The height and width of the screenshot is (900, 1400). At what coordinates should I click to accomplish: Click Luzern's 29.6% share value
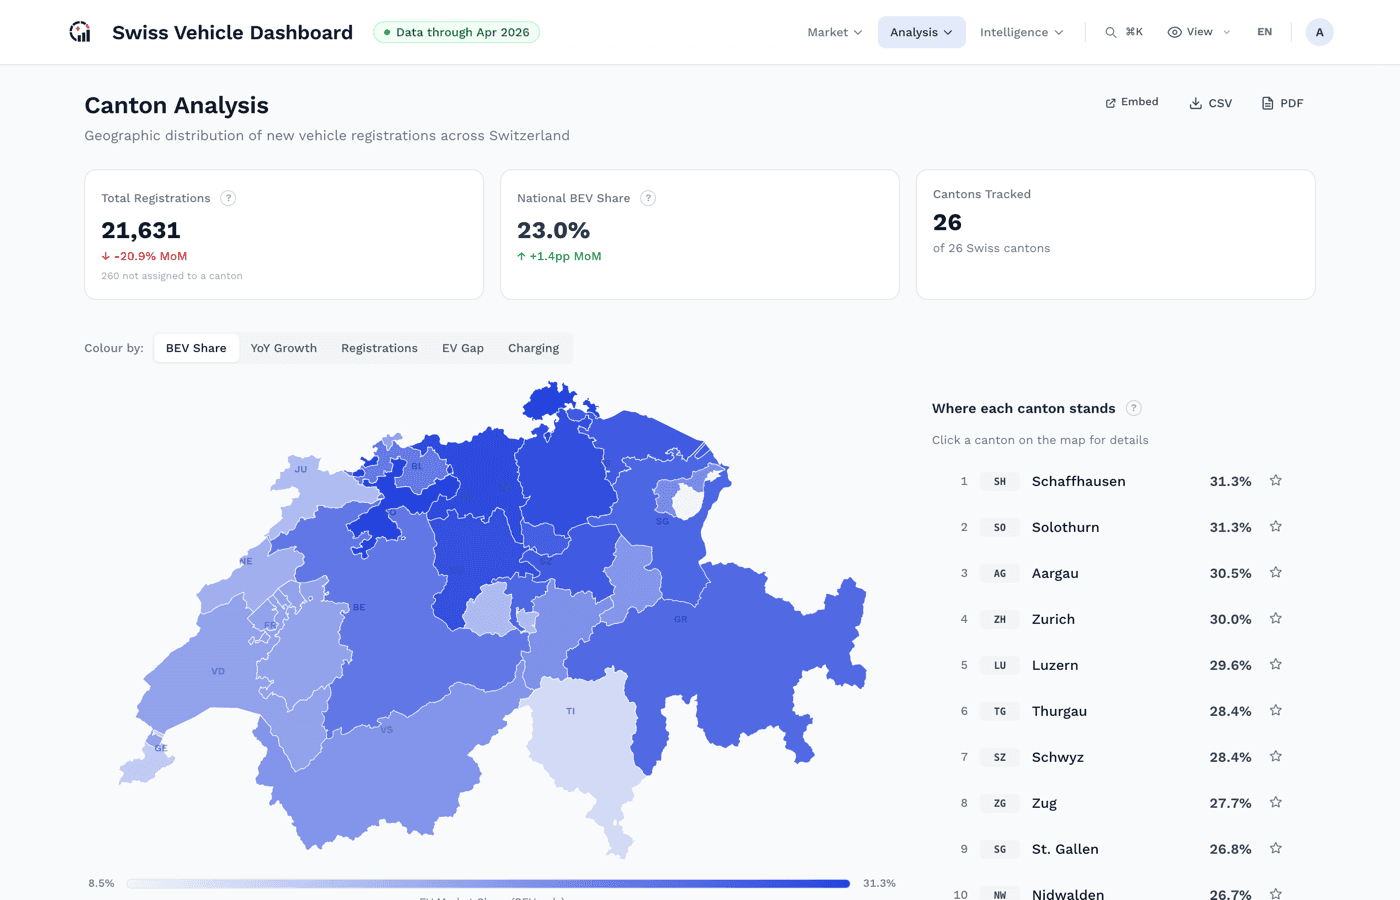click(1230, 665)
